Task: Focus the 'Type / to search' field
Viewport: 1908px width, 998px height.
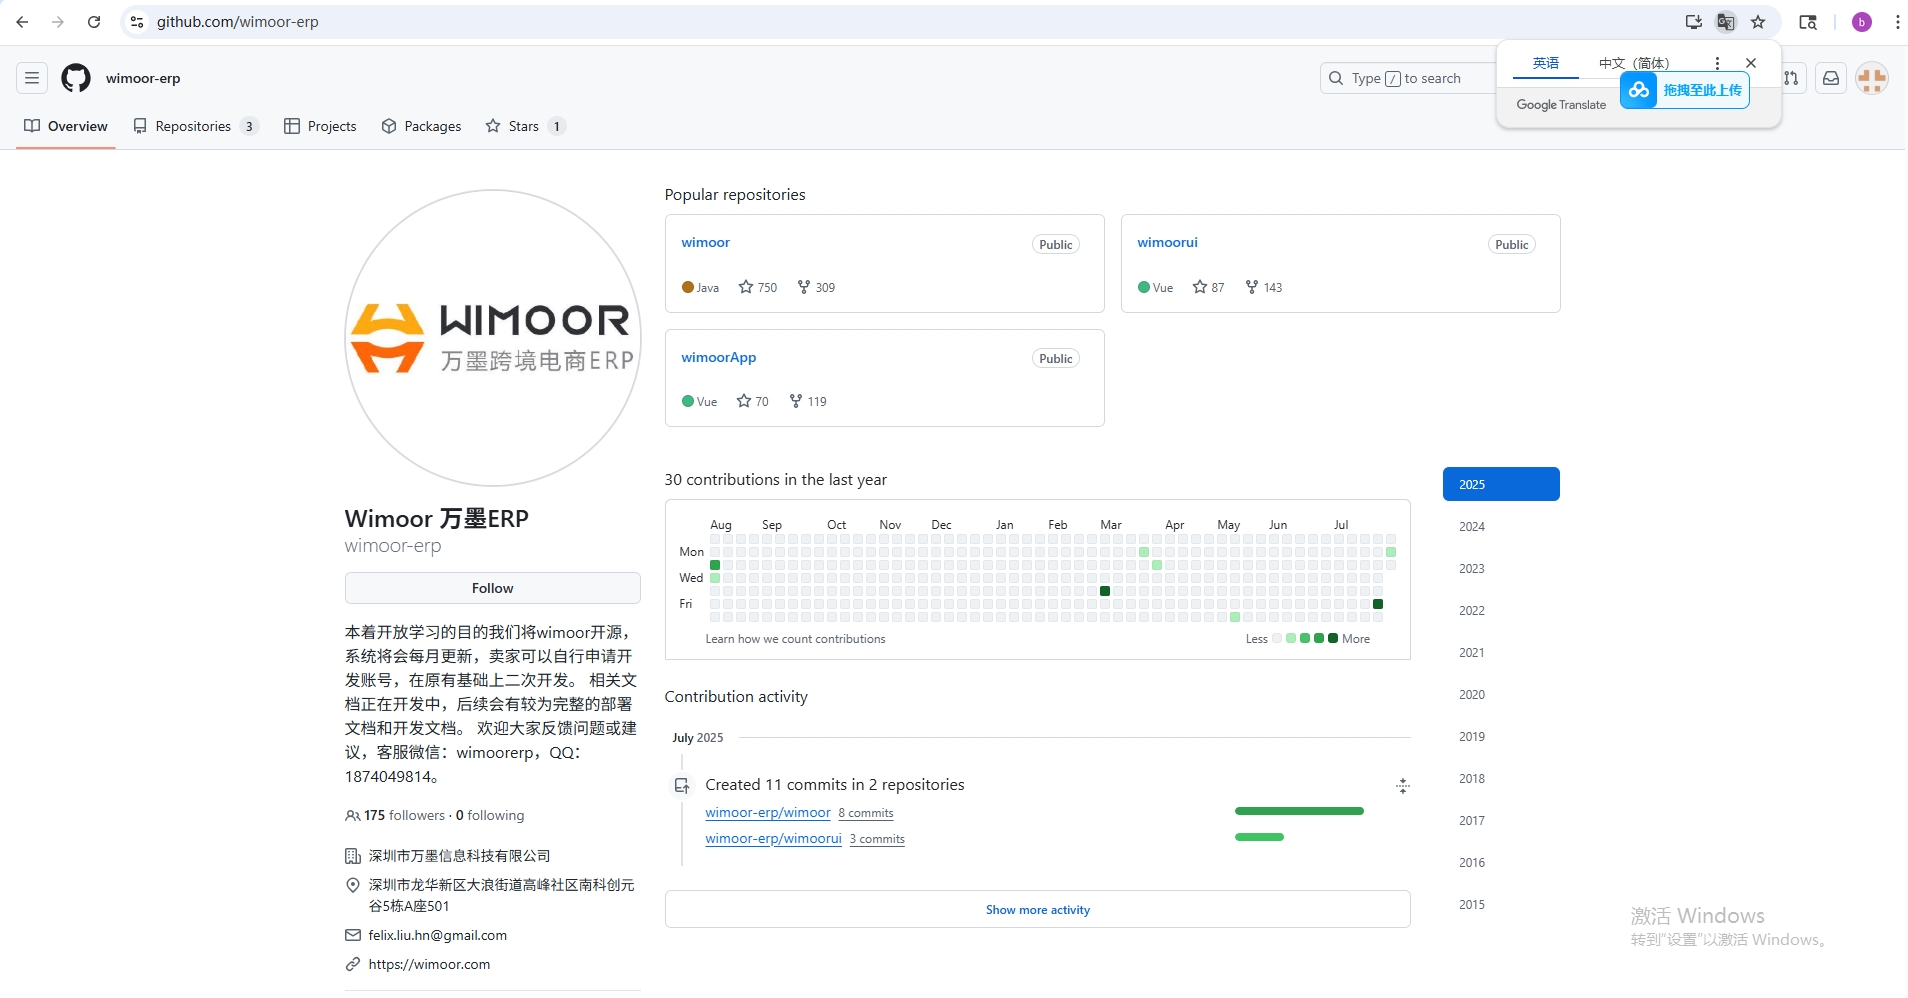Action: [x=1407, y=78]
